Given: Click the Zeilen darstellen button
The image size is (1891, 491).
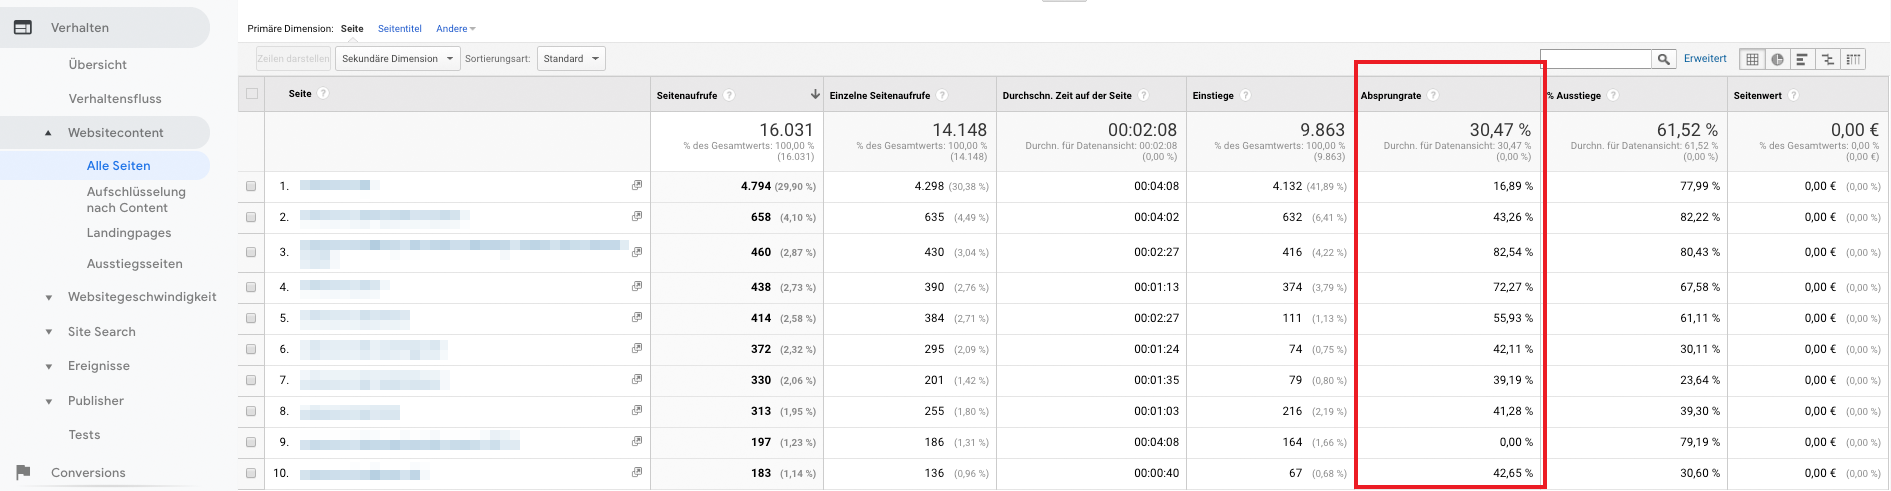Looking at the screenshot, I should [x=293, y=59].
